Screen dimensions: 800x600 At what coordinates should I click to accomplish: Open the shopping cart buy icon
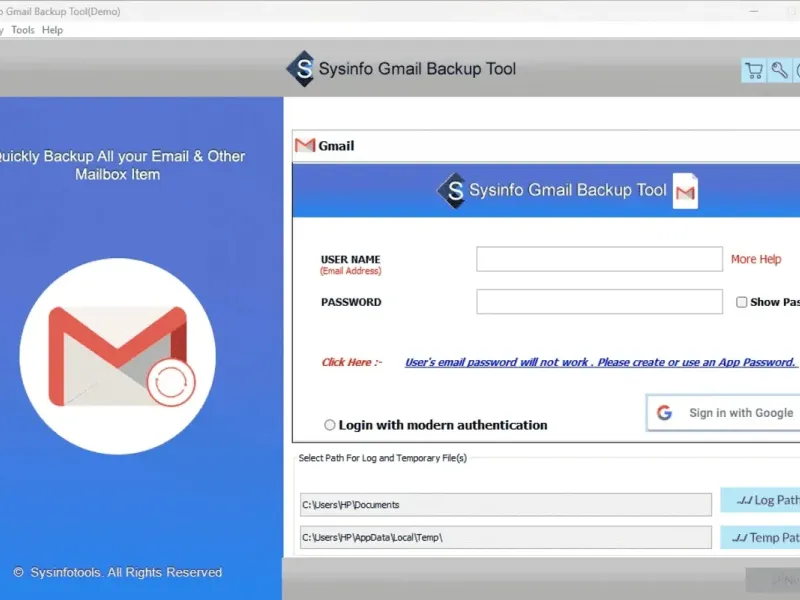754,70
